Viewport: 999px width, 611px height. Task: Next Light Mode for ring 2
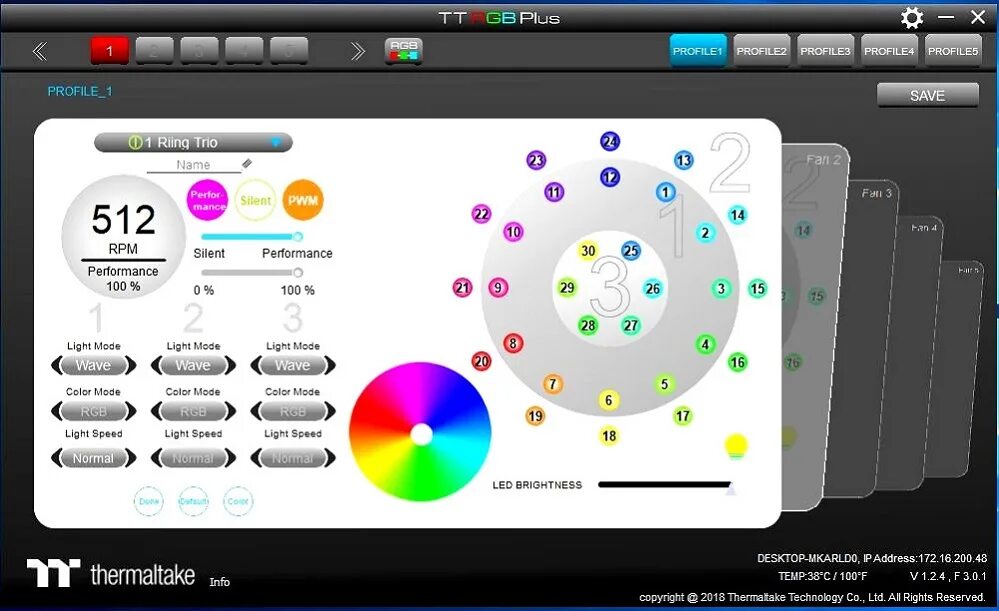click(230, 366)
